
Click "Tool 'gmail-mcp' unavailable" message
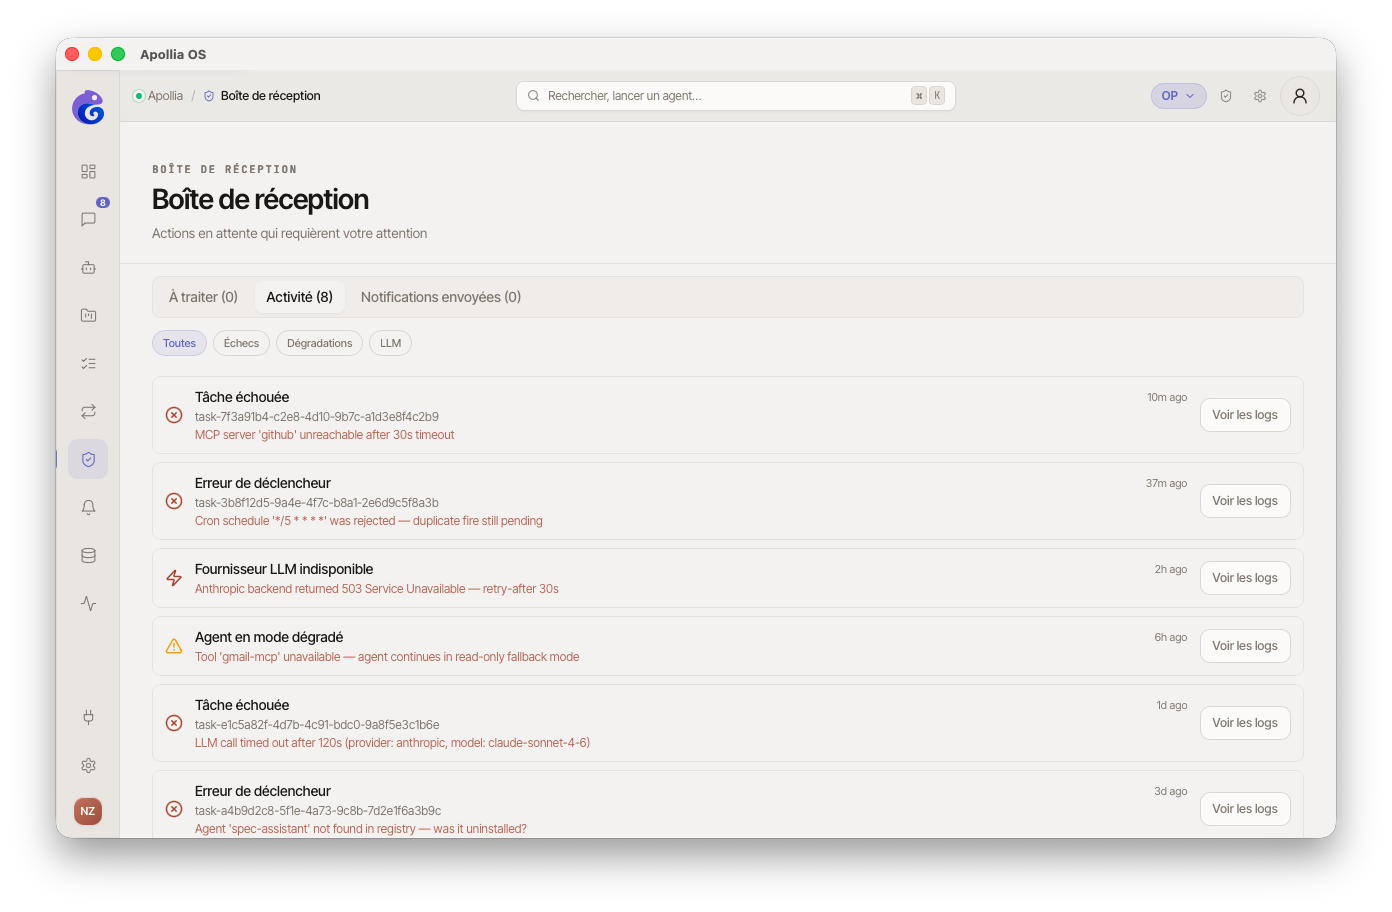(387, 657)
